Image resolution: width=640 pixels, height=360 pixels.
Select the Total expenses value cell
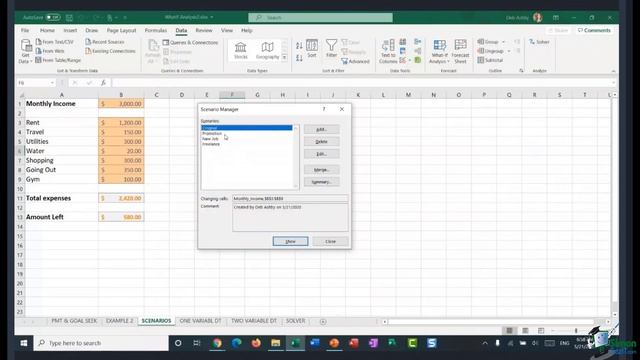(x=121, y=198)
